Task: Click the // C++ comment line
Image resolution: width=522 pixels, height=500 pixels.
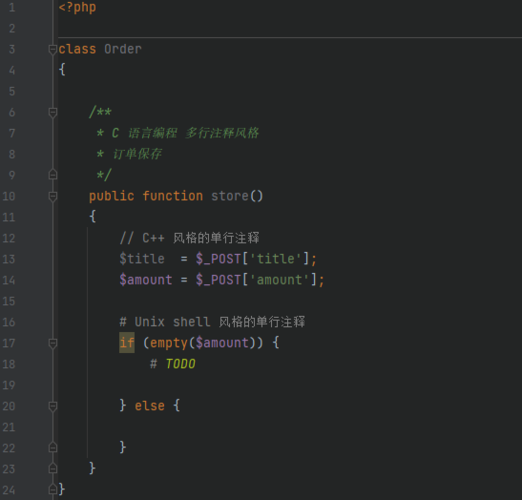Action: click(x=189, y=238)
